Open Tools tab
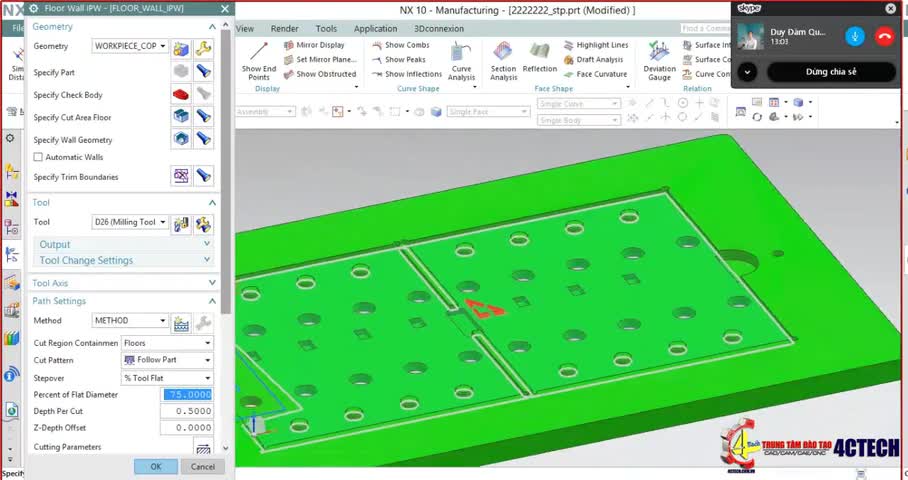The image size is (908, 480). (326, 28)
